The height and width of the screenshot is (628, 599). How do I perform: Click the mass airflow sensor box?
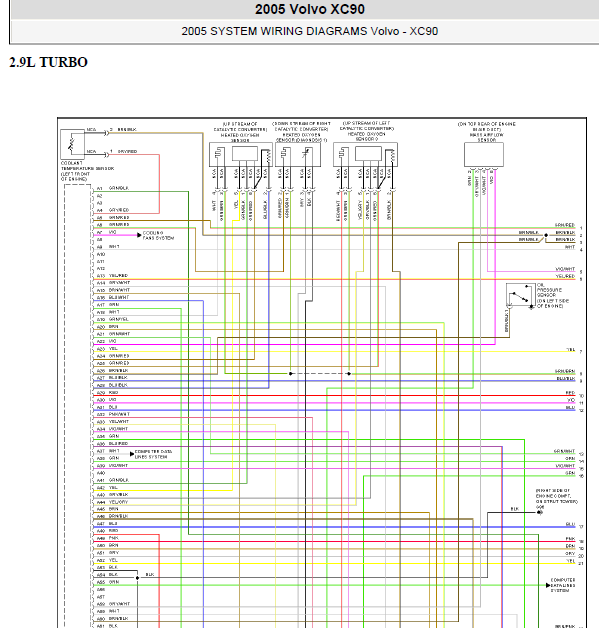[484, 155]
